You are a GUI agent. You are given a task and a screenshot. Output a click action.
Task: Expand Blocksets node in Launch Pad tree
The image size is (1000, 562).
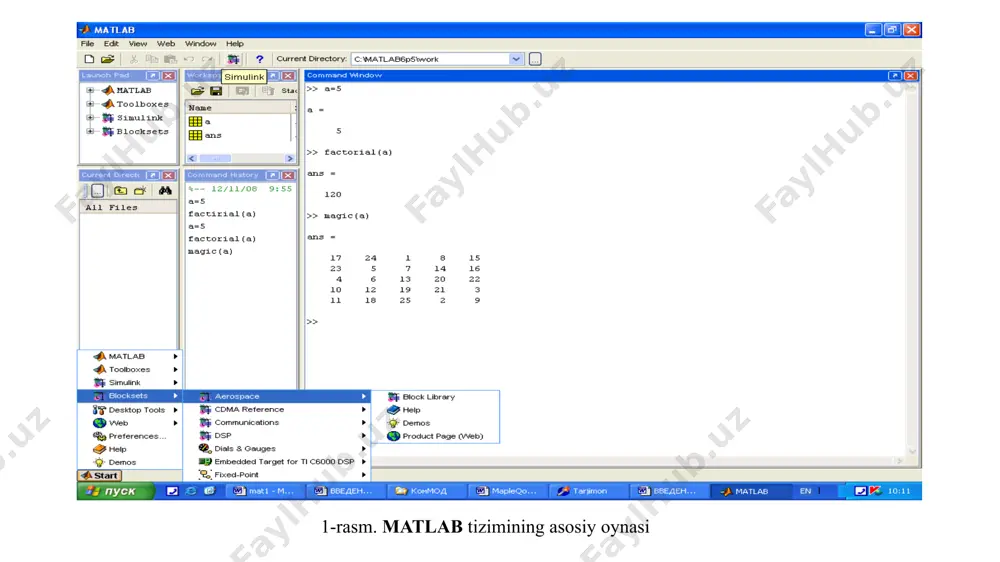(x=90, y=131)
